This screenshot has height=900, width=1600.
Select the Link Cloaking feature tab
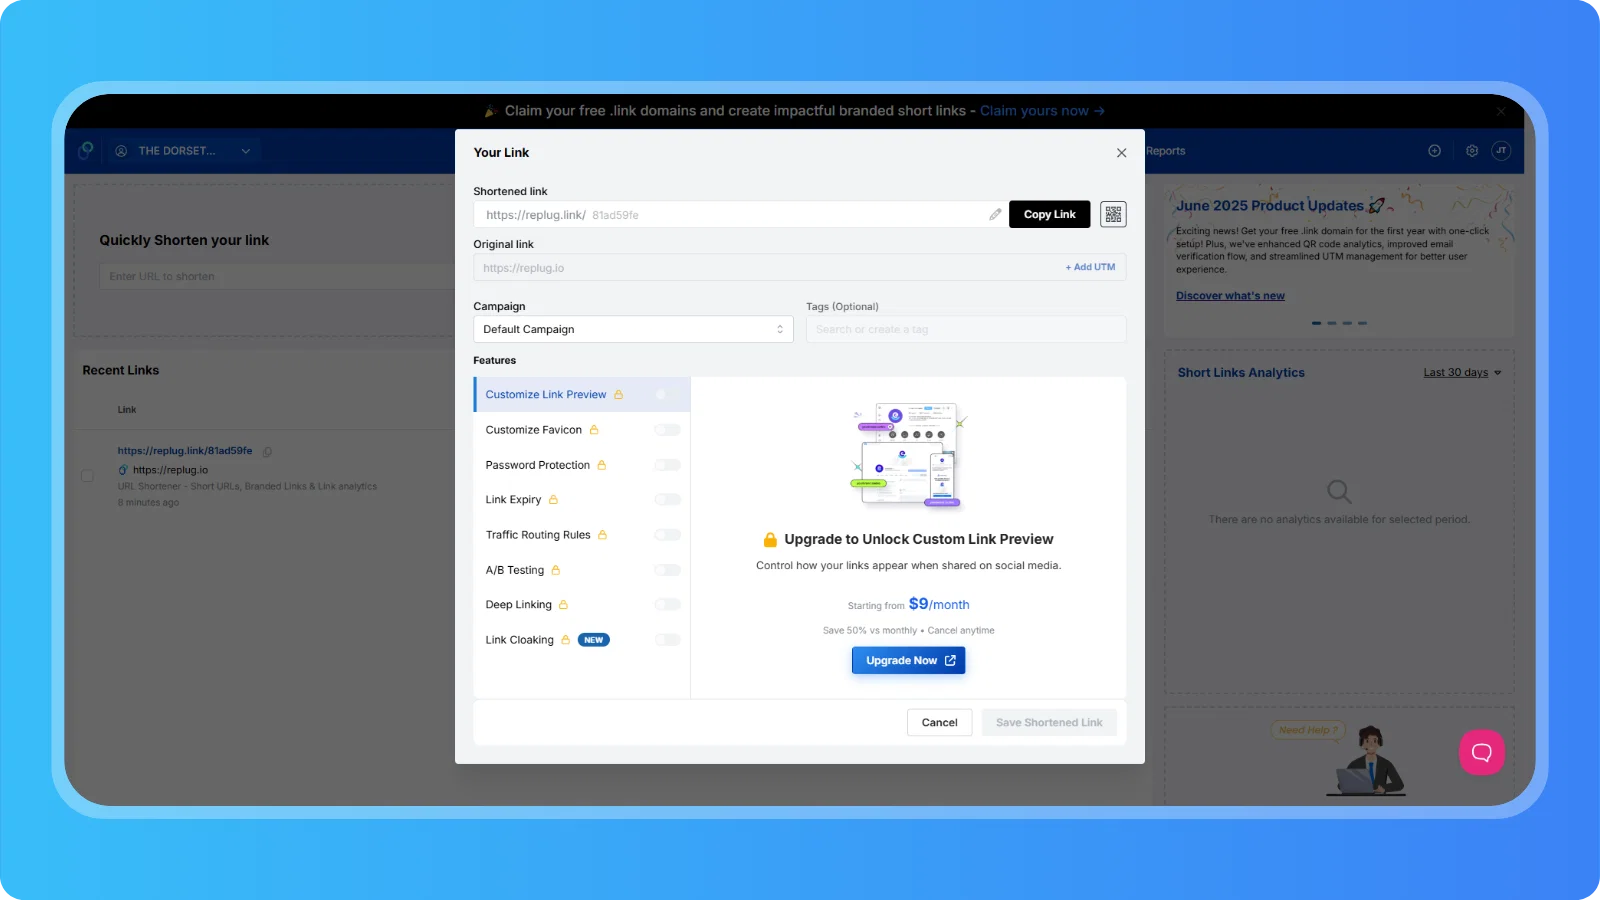(x=582, y=640)
